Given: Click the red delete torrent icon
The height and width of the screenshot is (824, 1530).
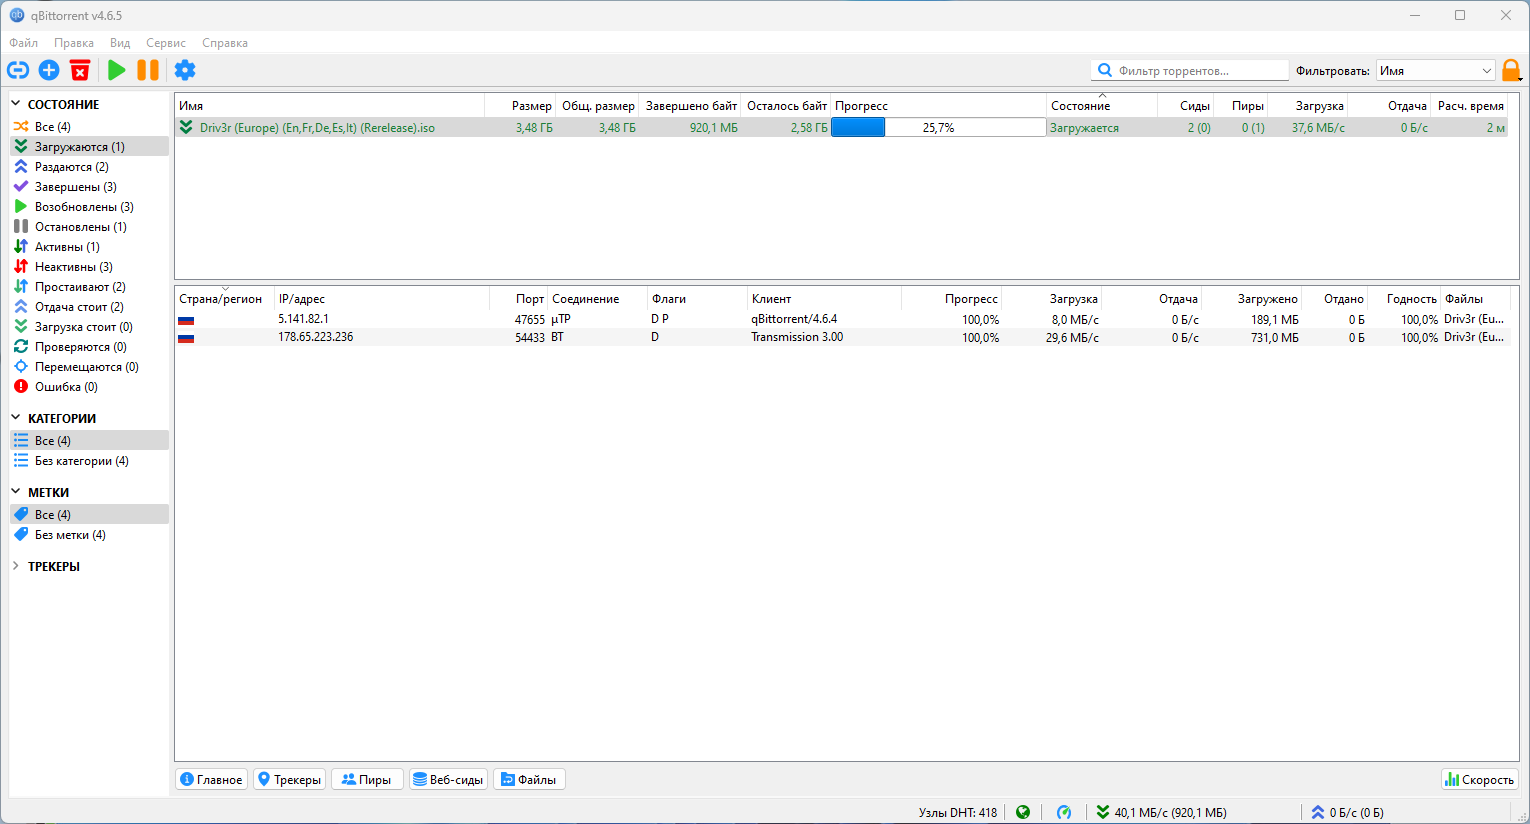Looking at the screenshot, I should pyautogui.click(x=80, y=70).
